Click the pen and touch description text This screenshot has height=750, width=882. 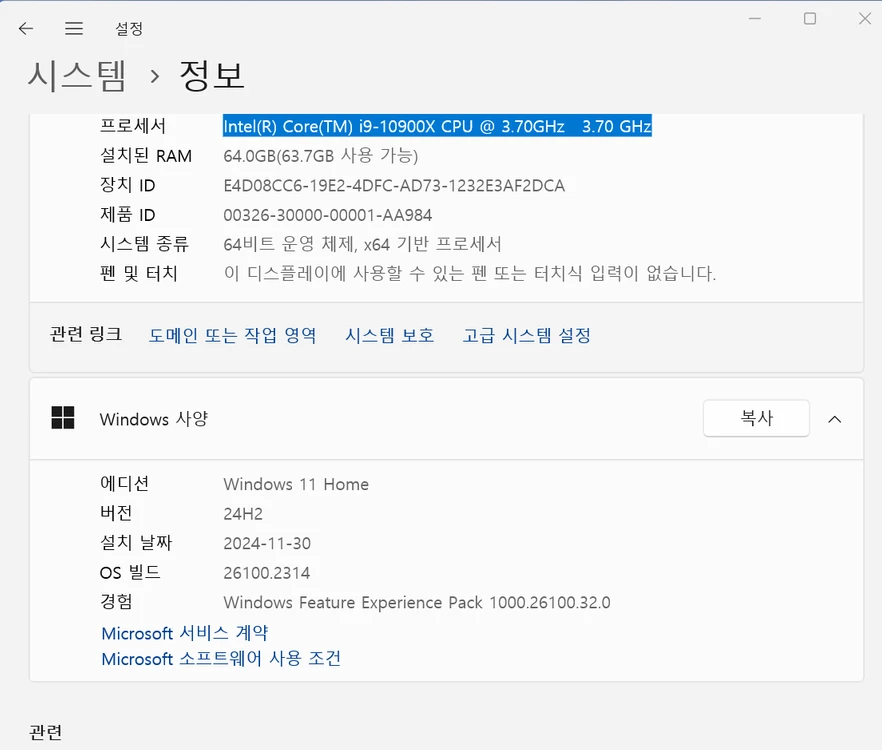[x=470, y=273]
